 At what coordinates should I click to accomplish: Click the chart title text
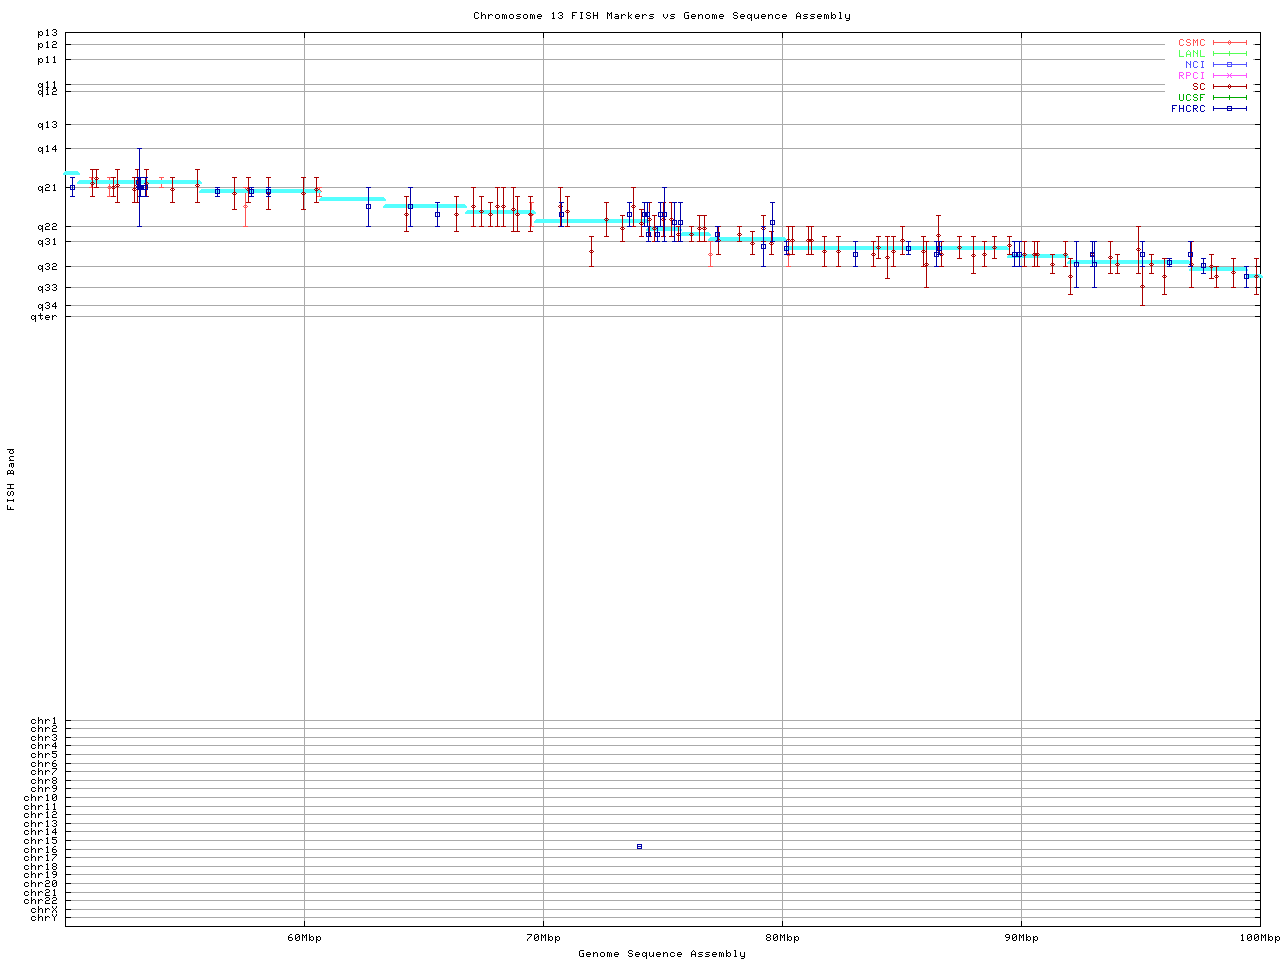click(662, 16)
